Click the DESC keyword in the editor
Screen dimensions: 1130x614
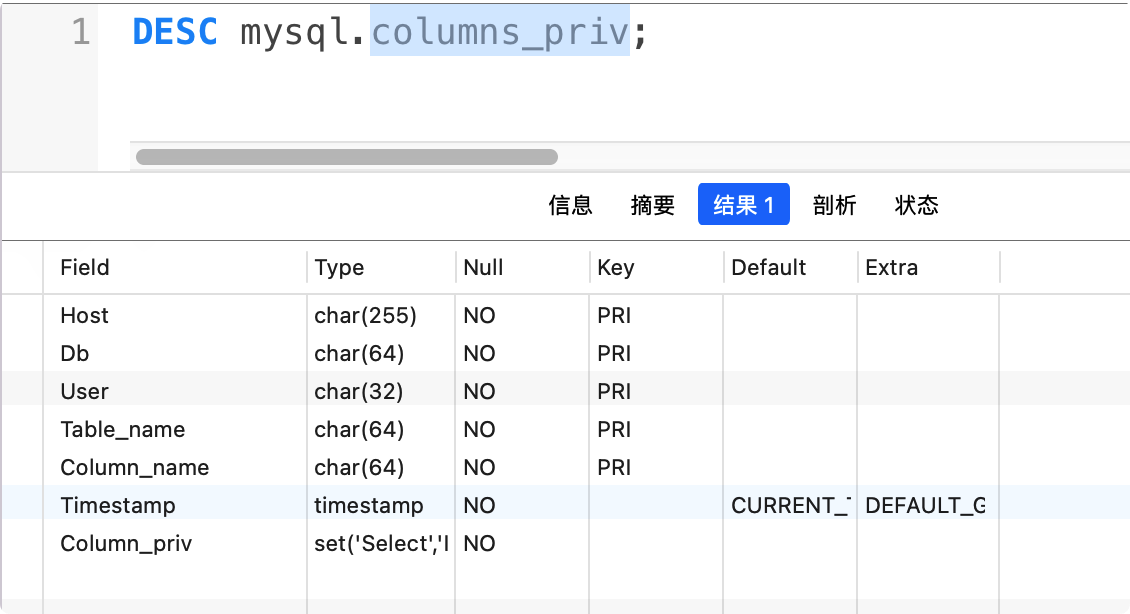coord(174,31)
